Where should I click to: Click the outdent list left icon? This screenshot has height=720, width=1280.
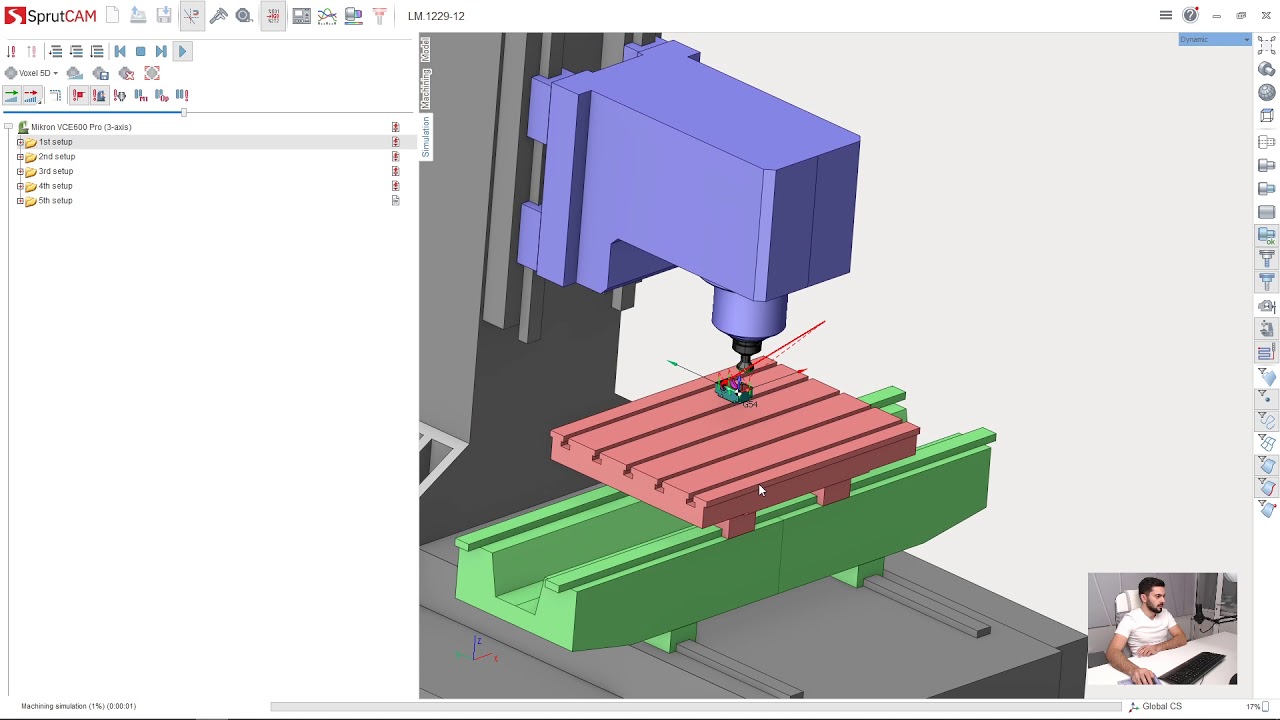[x=76, y=52]
